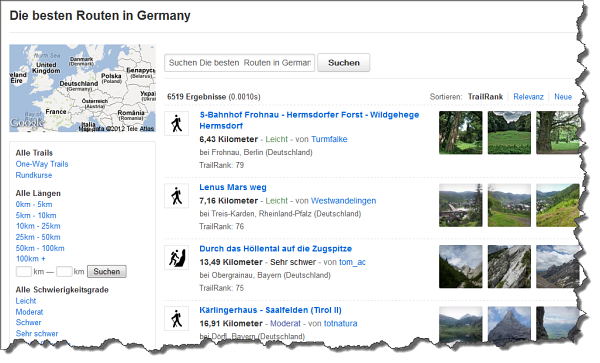Sort results by Neue
Screen dimensions: 600x363
tap(563, 97)
